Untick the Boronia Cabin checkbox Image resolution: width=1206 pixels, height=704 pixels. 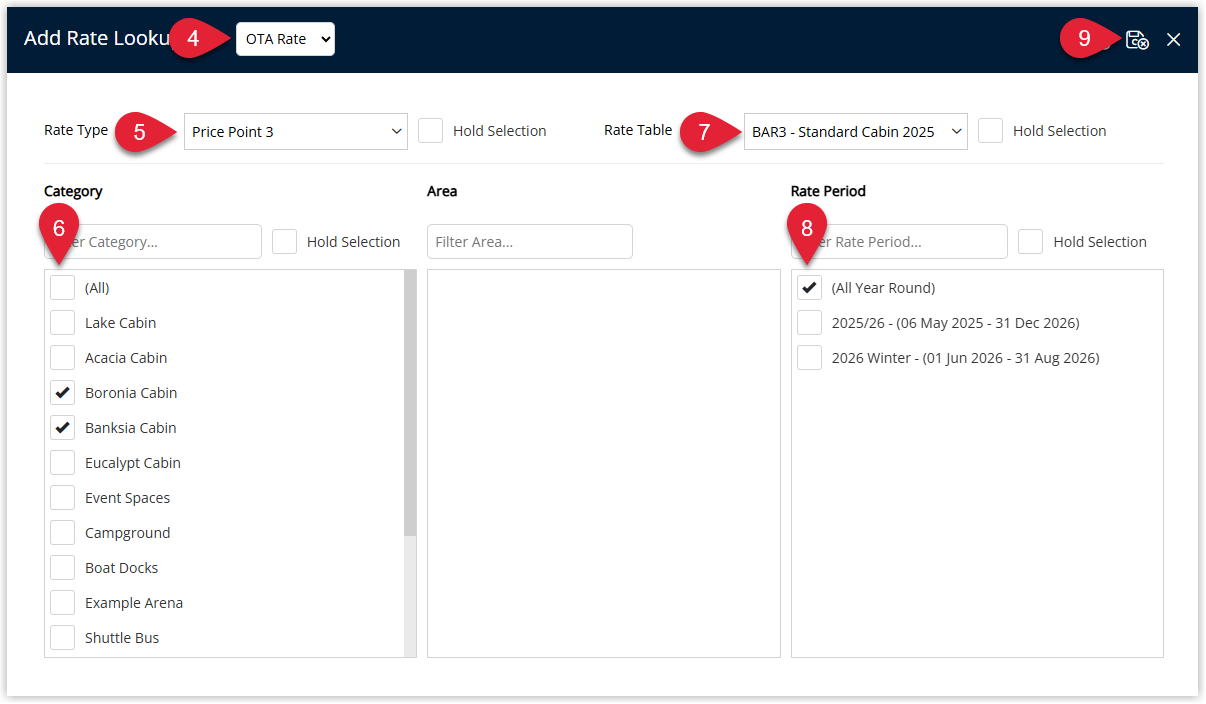tap(63, 393)
